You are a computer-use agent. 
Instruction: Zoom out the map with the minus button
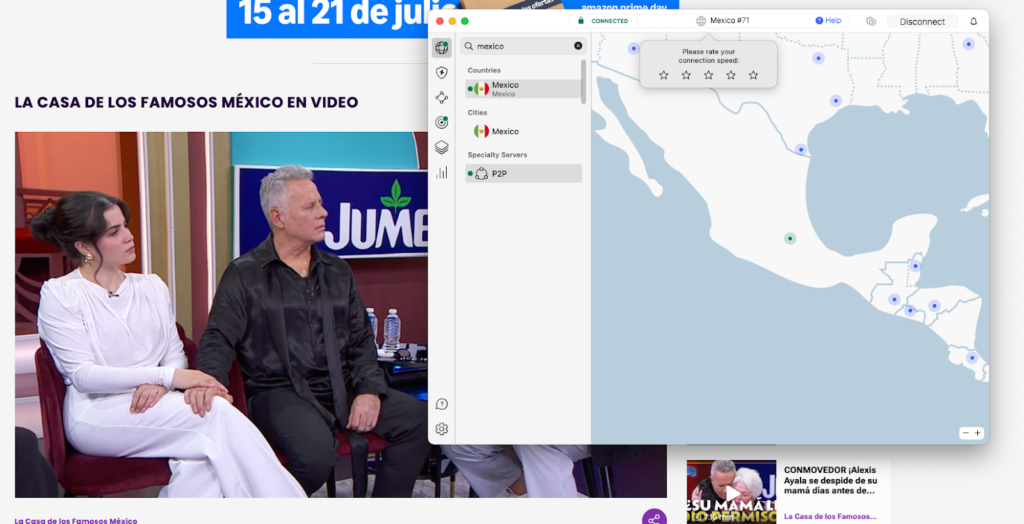(x=965, y=433)
